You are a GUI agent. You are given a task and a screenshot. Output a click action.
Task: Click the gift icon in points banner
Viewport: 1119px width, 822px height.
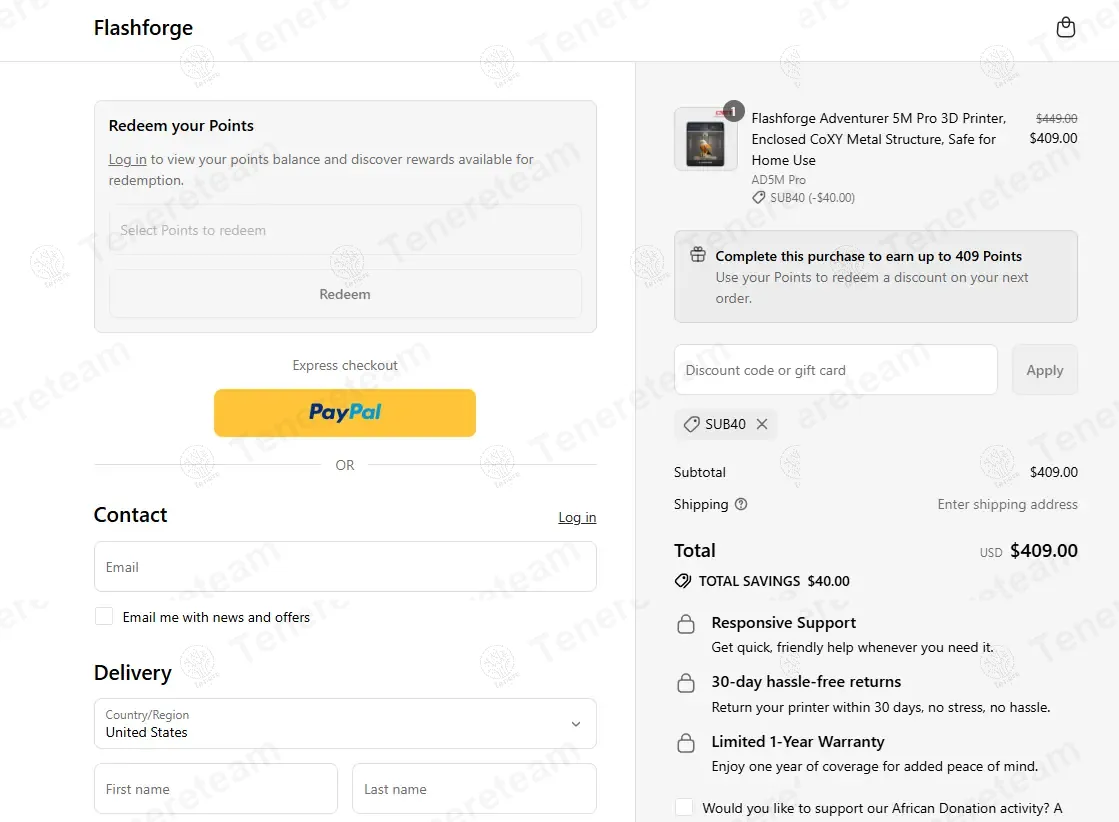click(698, 256)
